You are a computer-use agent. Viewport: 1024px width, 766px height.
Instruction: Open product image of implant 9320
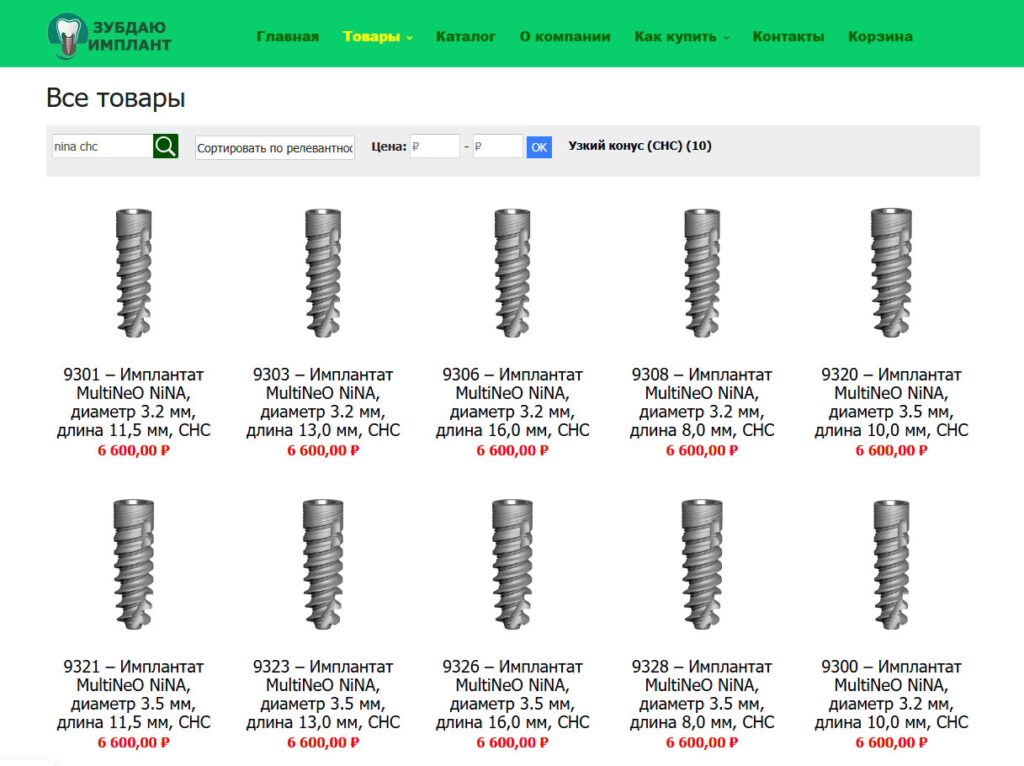coord(891,274)
